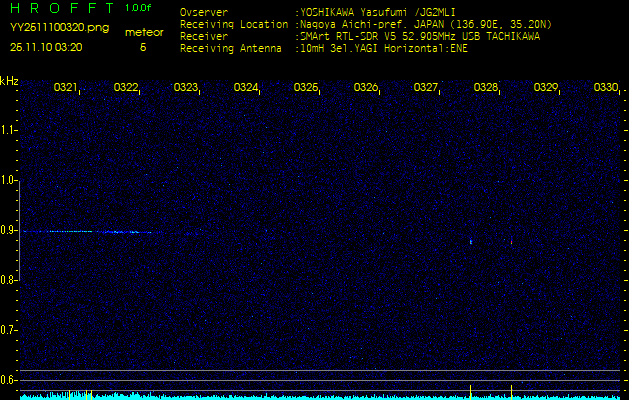Click the Receiver RTL-SDR info line
Viewport: 629px width, 400px height.
pos(360,37)
